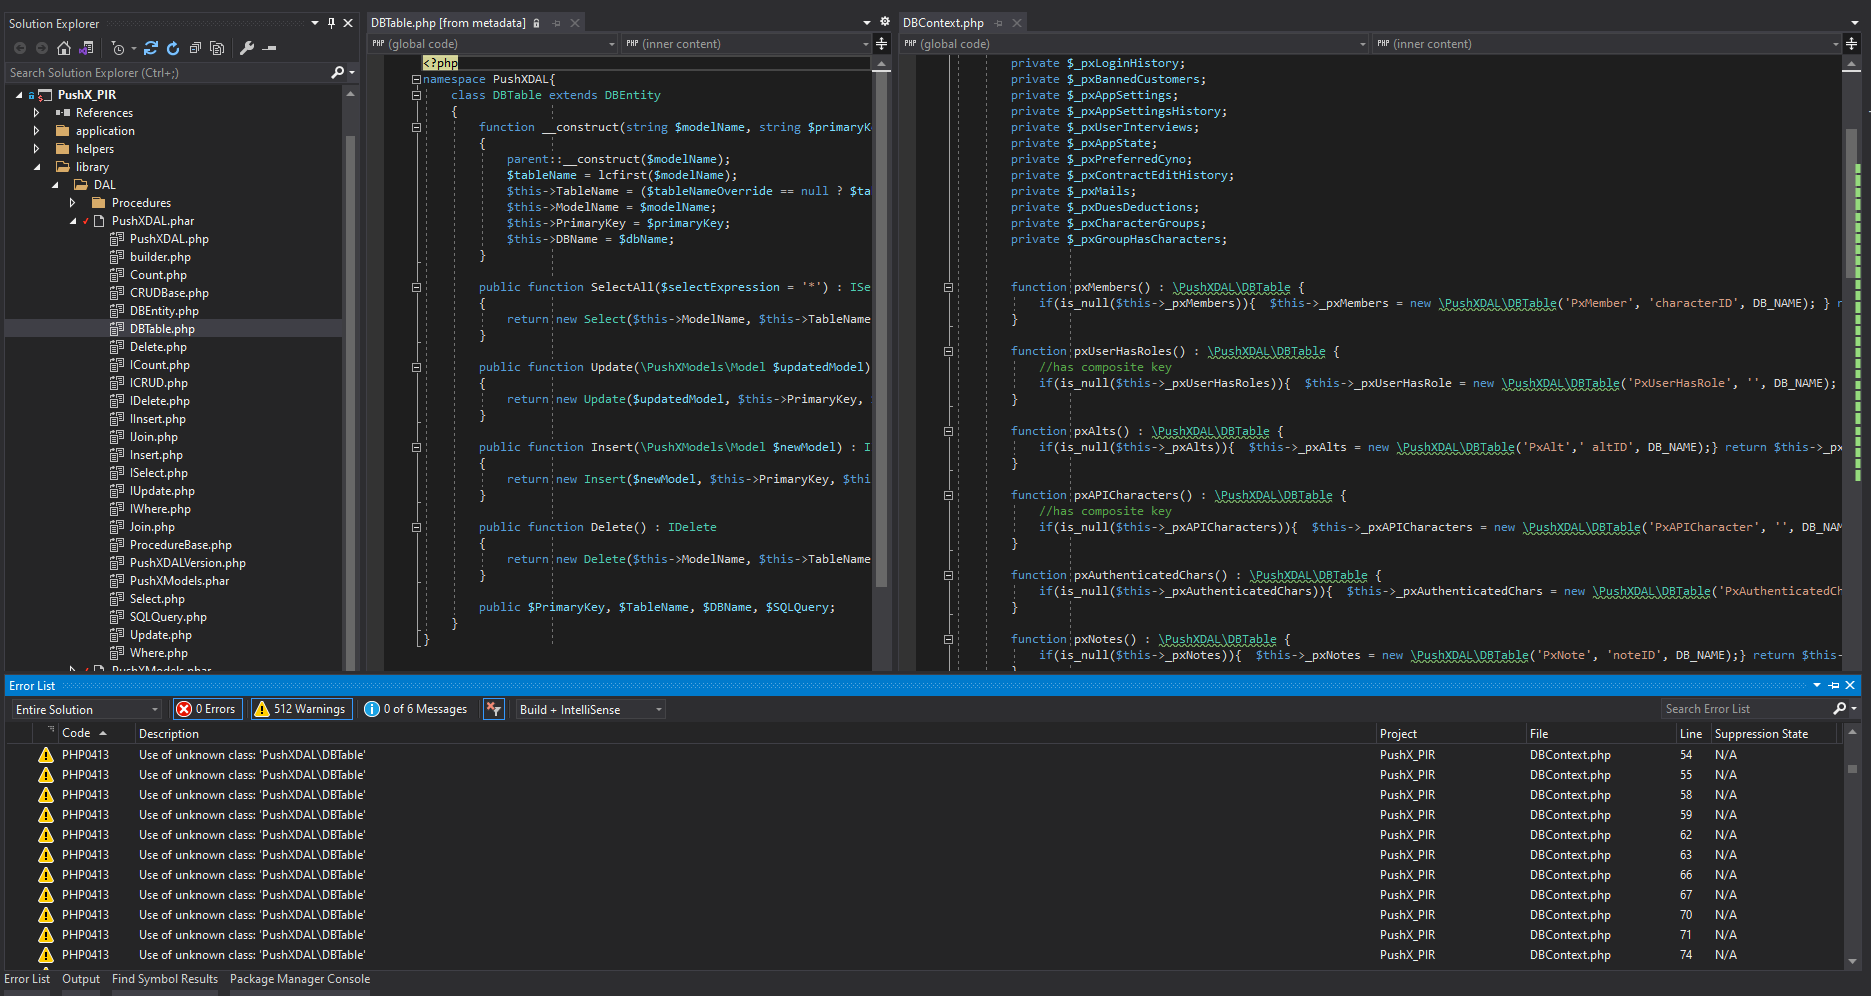Open Properties with the wrench icon
The width and height of the screenshot is (1871, 996).
click(247, 48)
